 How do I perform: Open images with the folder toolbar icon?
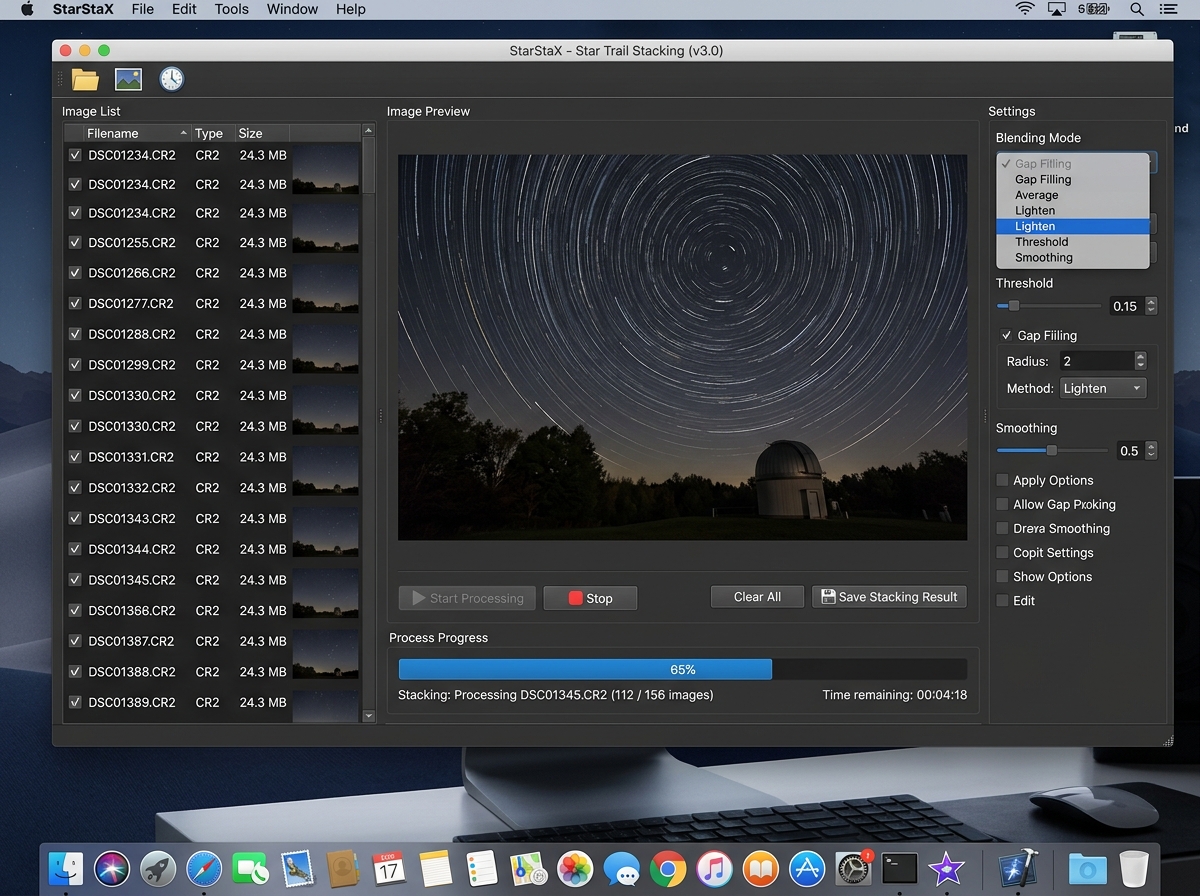[85, 80]
